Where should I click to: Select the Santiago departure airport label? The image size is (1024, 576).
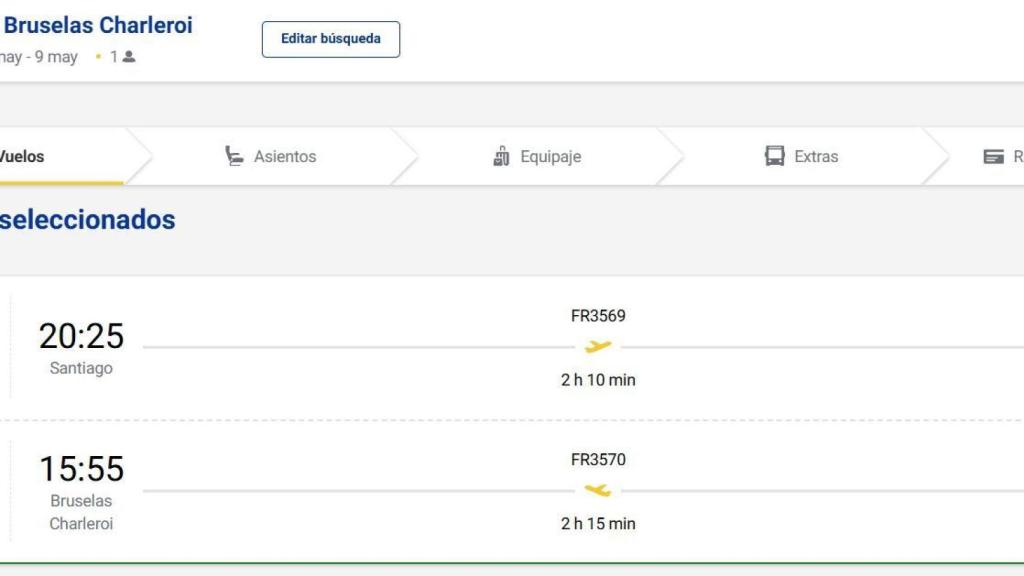[81, 368]
